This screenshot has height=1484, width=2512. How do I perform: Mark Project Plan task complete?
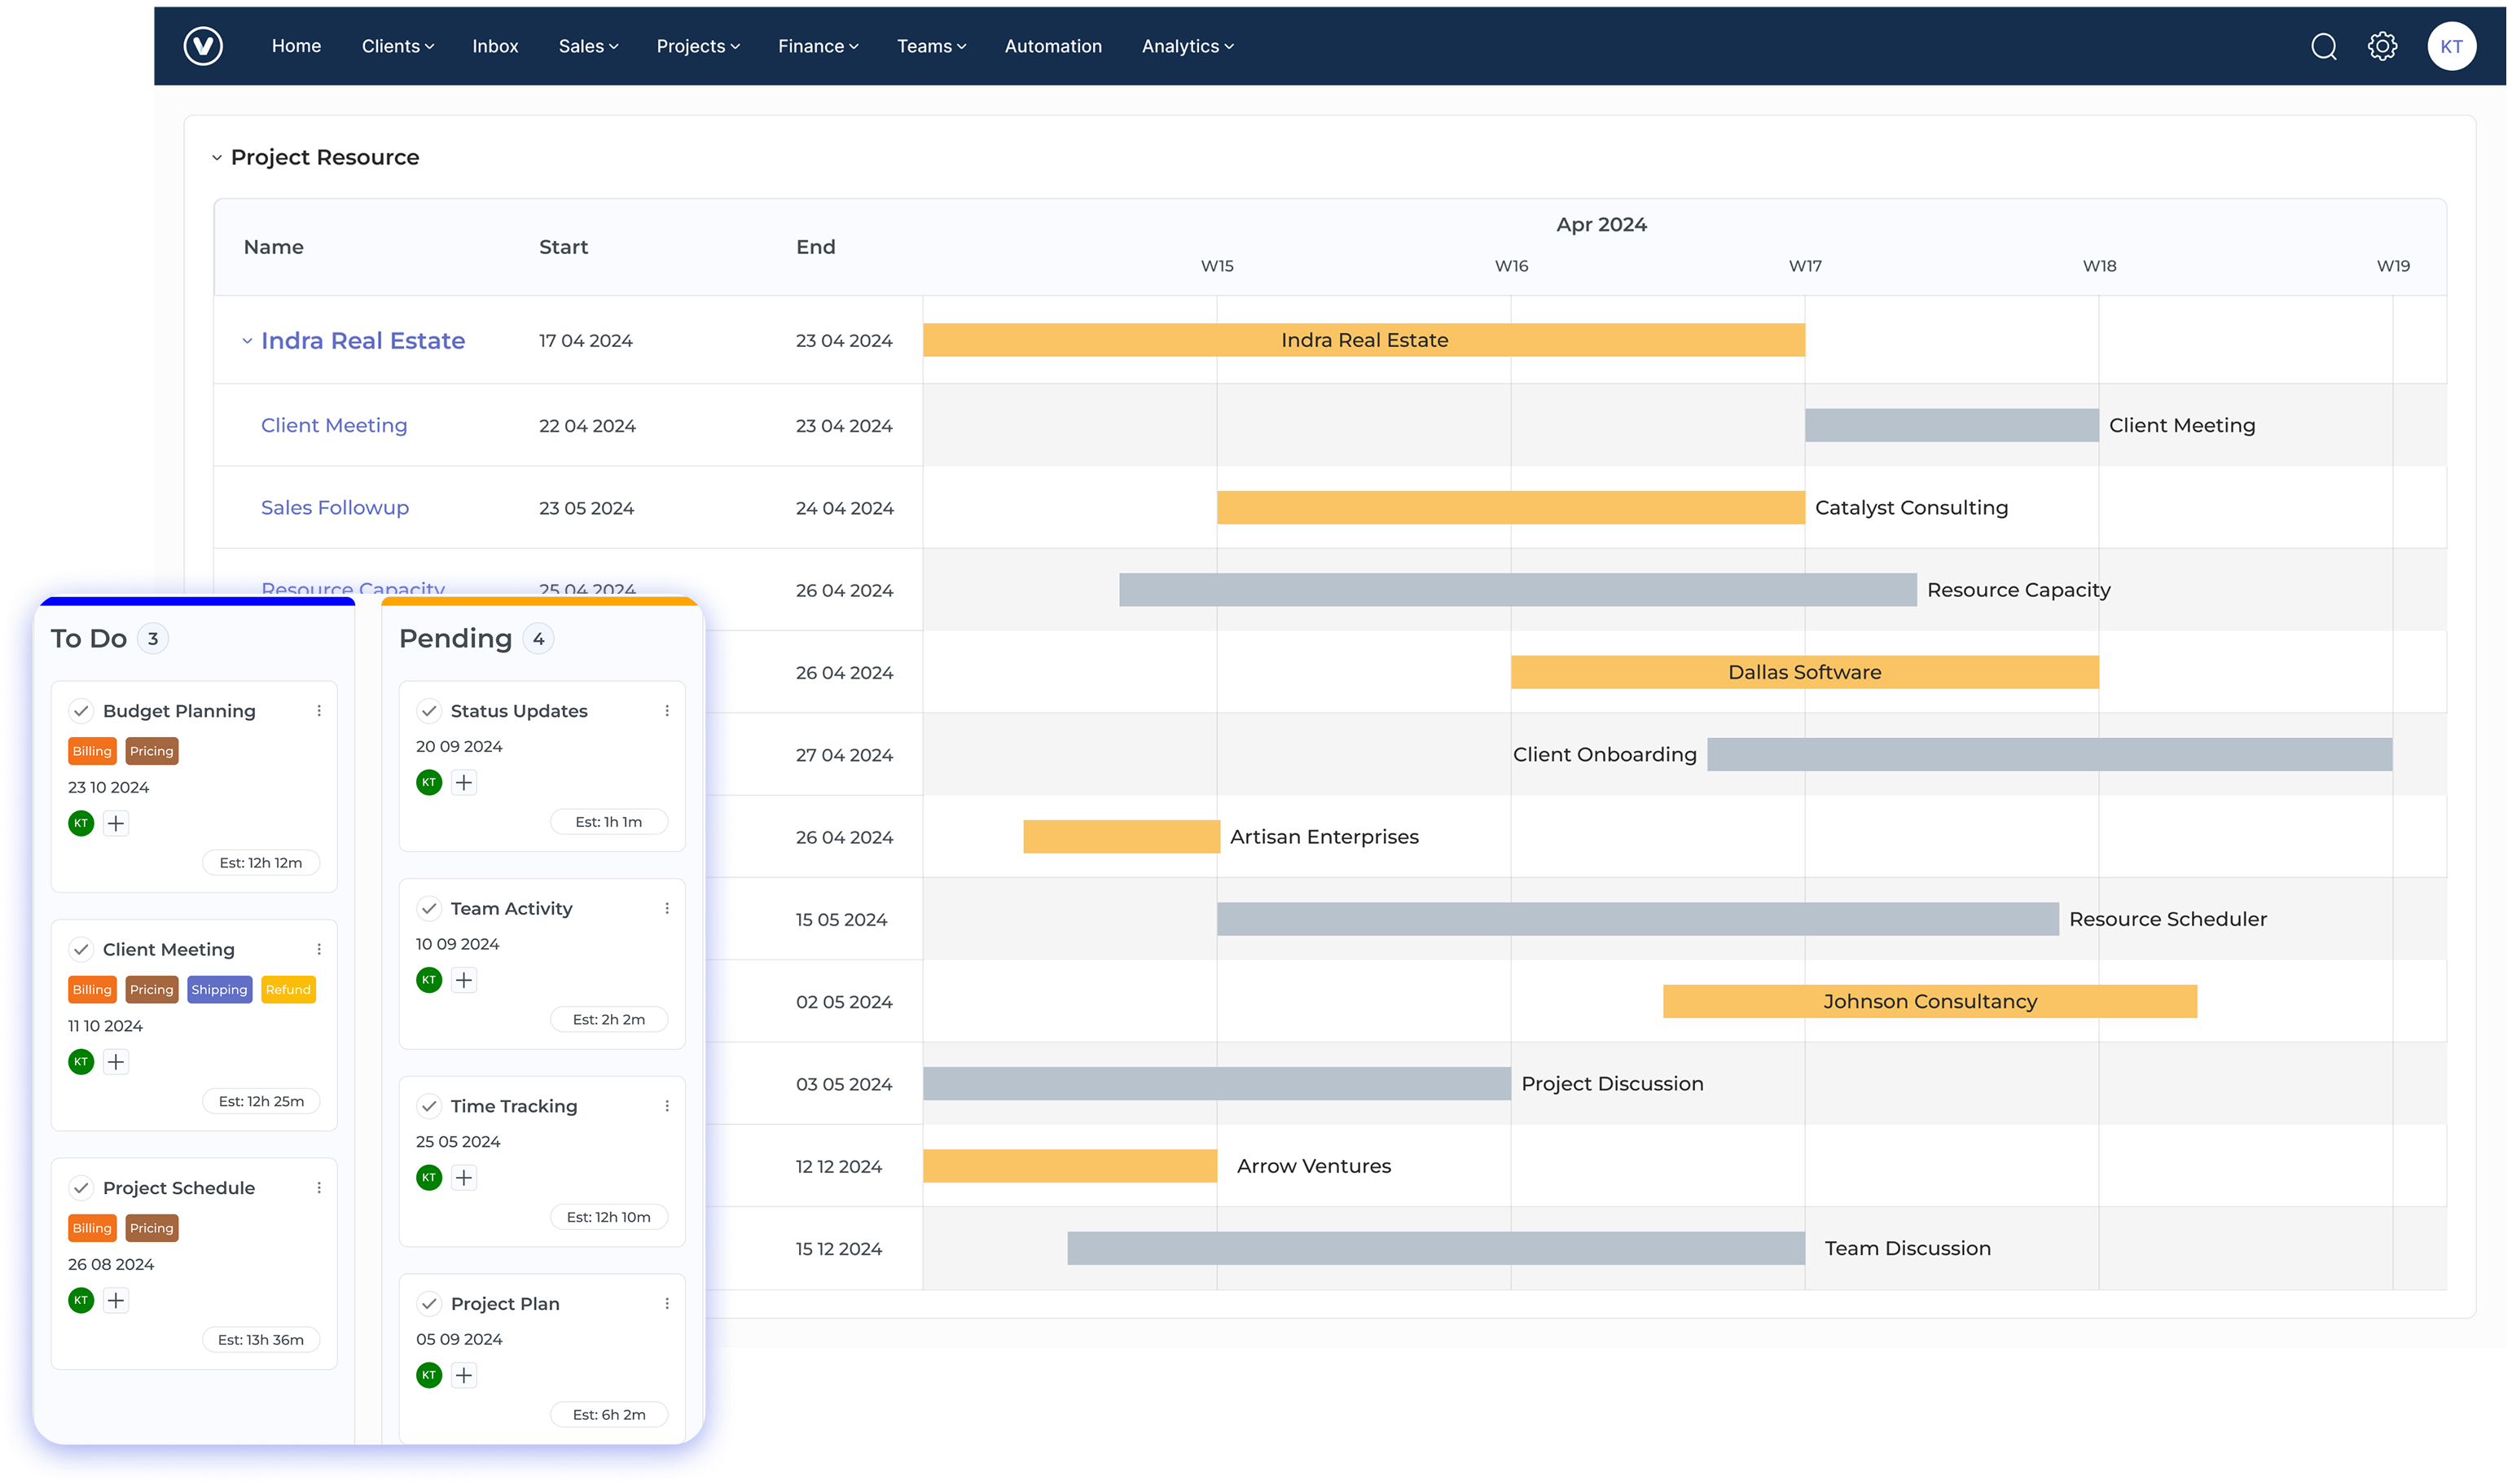coord(429,1304)
